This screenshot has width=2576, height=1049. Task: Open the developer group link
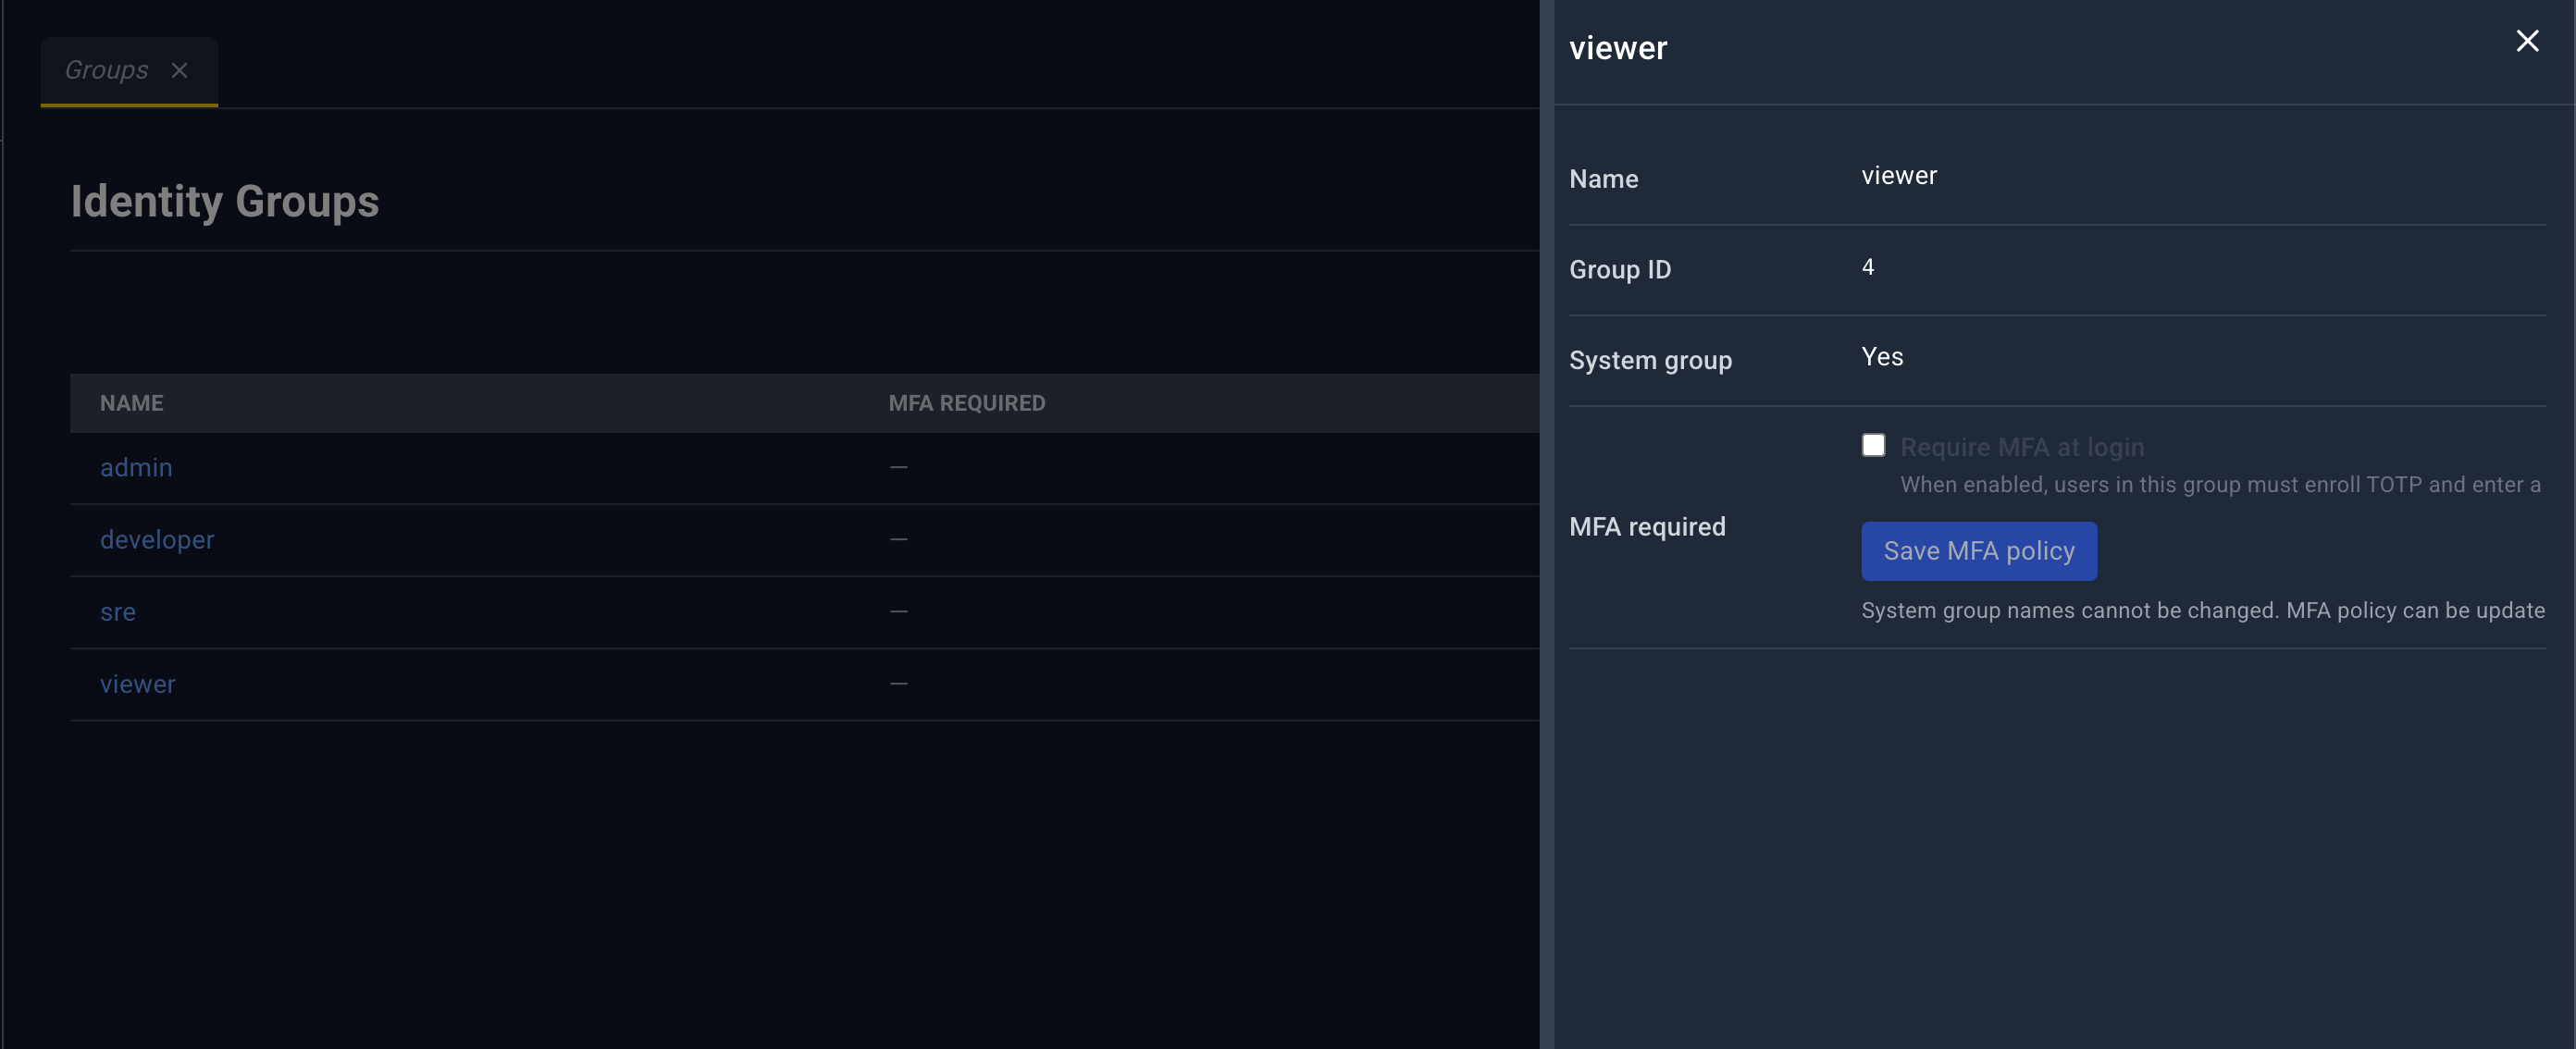157,540
